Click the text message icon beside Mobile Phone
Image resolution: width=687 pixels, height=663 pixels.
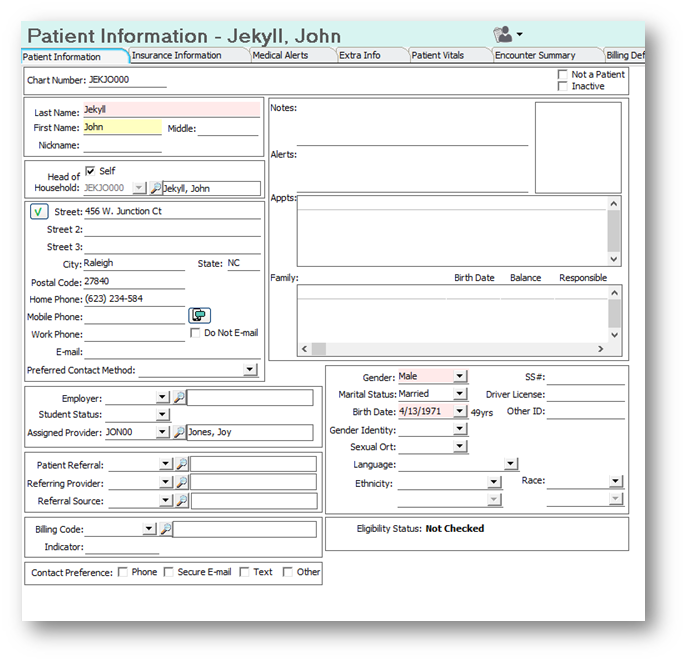pos(200,315)
